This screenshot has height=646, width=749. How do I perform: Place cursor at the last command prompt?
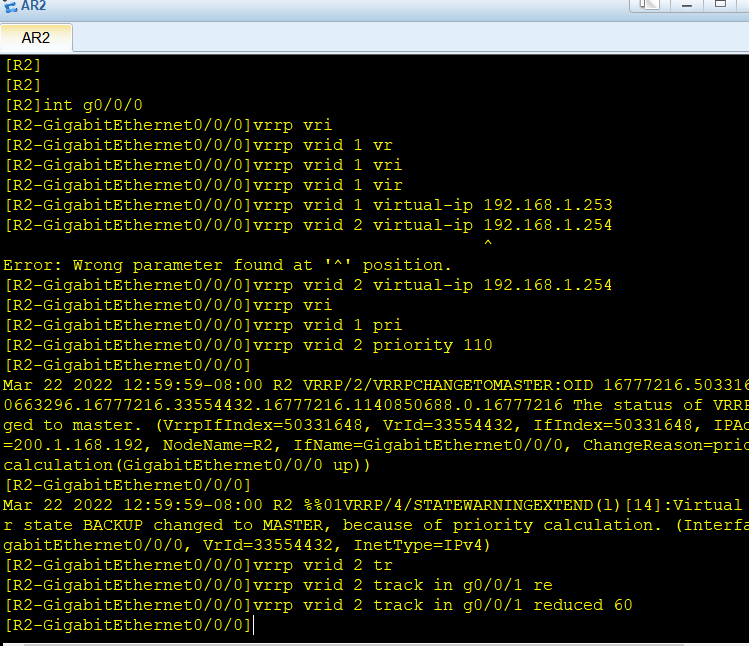pyautogui.click(x=254, y=625)
